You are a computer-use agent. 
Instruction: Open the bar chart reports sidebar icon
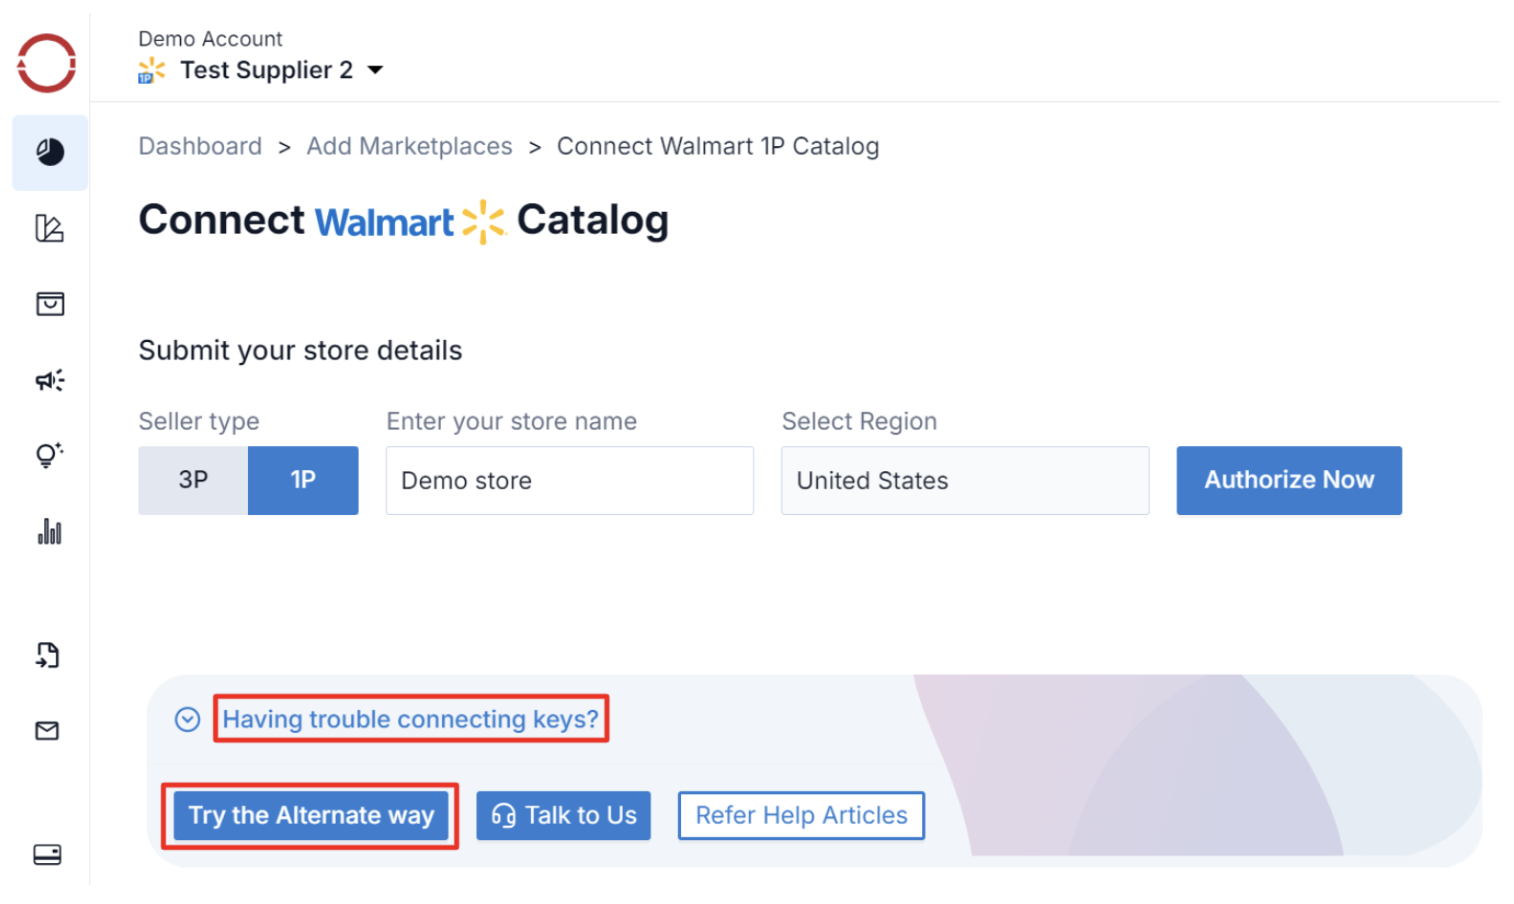point(50,531)
